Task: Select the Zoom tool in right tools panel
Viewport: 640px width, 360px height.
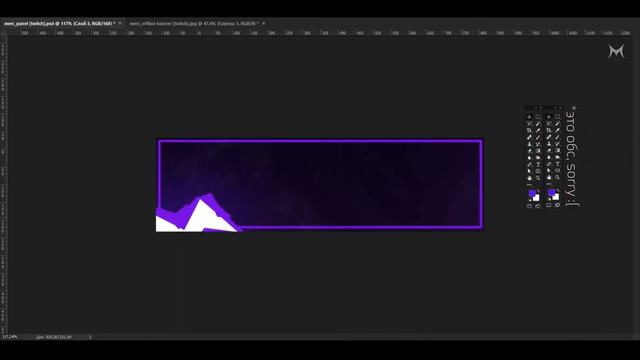Action: click(x=558, y=177)
